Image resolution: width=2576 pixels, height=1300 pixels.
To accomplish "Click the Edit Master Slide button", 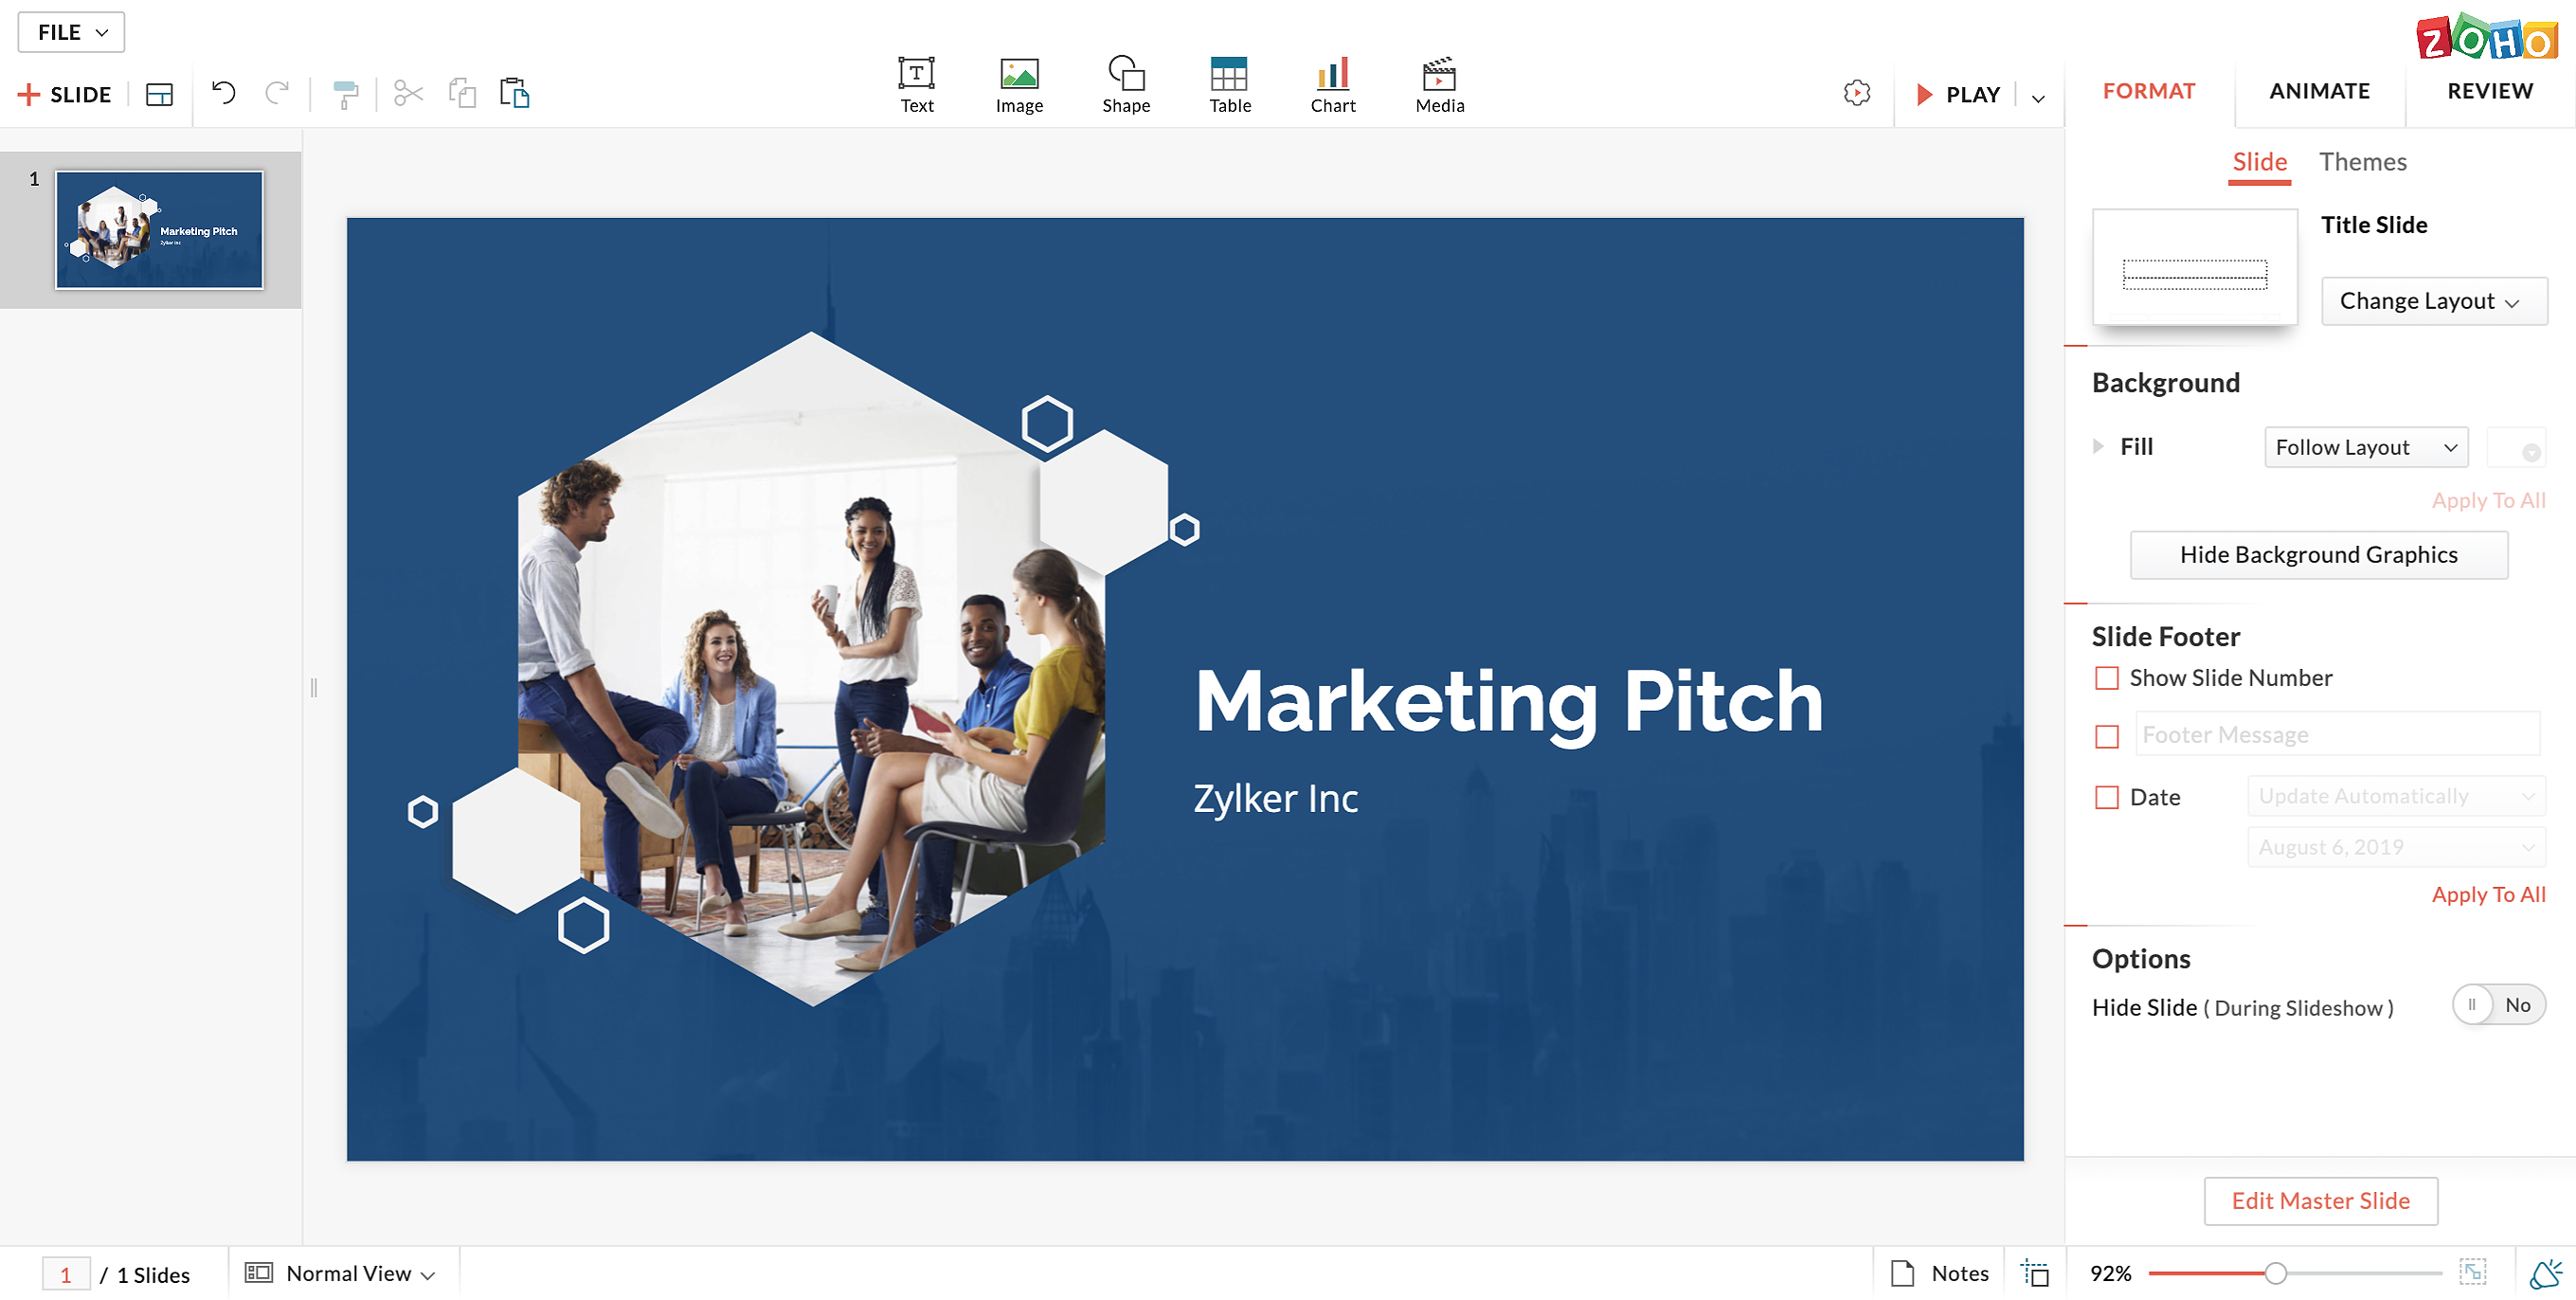I will point(2320,1201).
